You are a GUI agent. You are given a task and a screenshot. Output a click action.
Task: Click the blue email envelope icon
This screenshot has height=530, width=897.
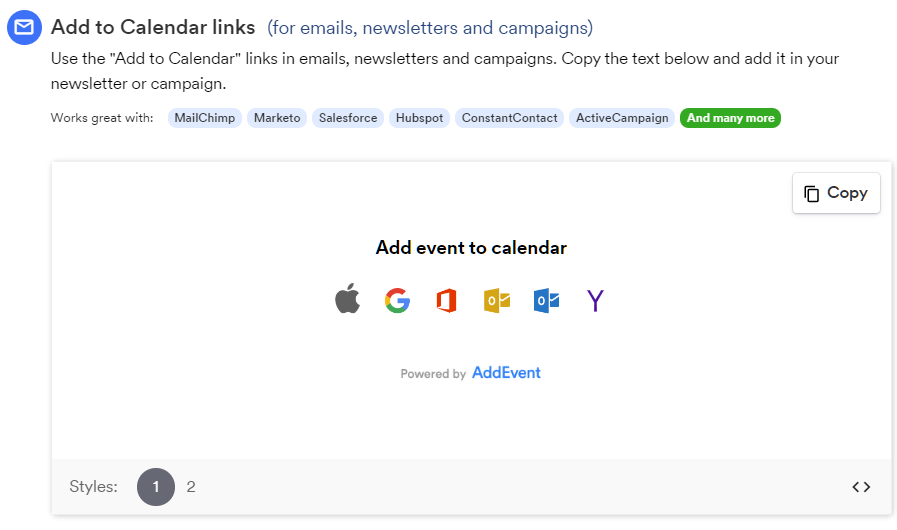[x=24, y=27]
